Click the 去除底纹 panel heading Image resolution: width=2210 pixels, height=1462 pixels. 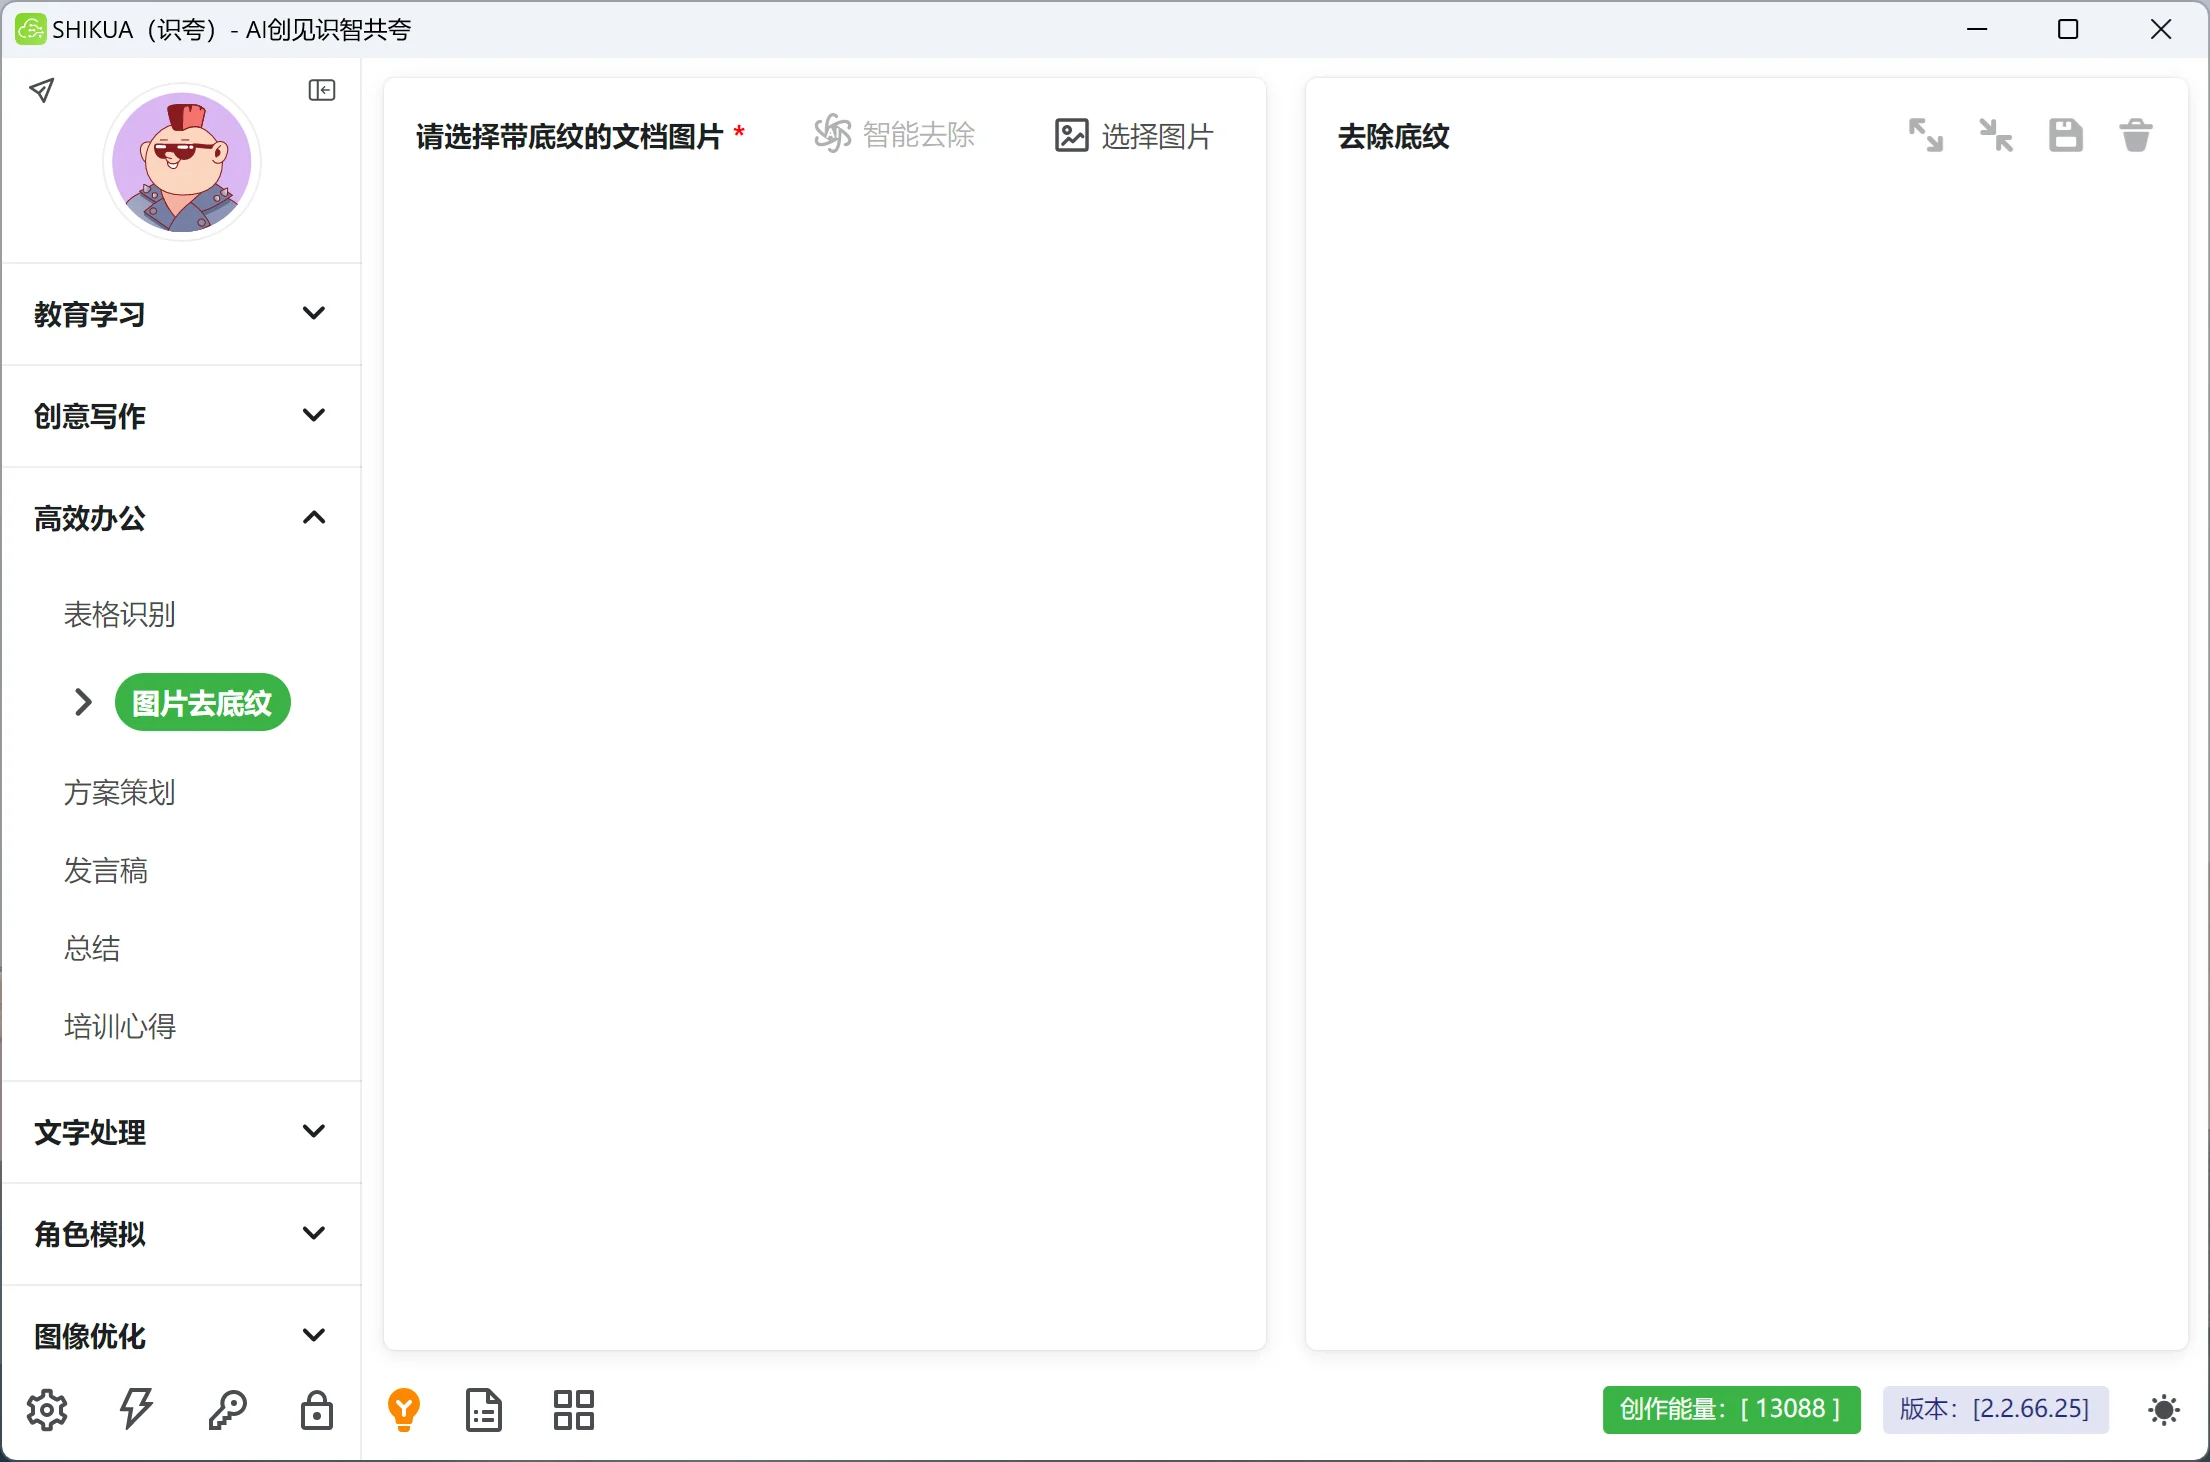[1394, 136]
